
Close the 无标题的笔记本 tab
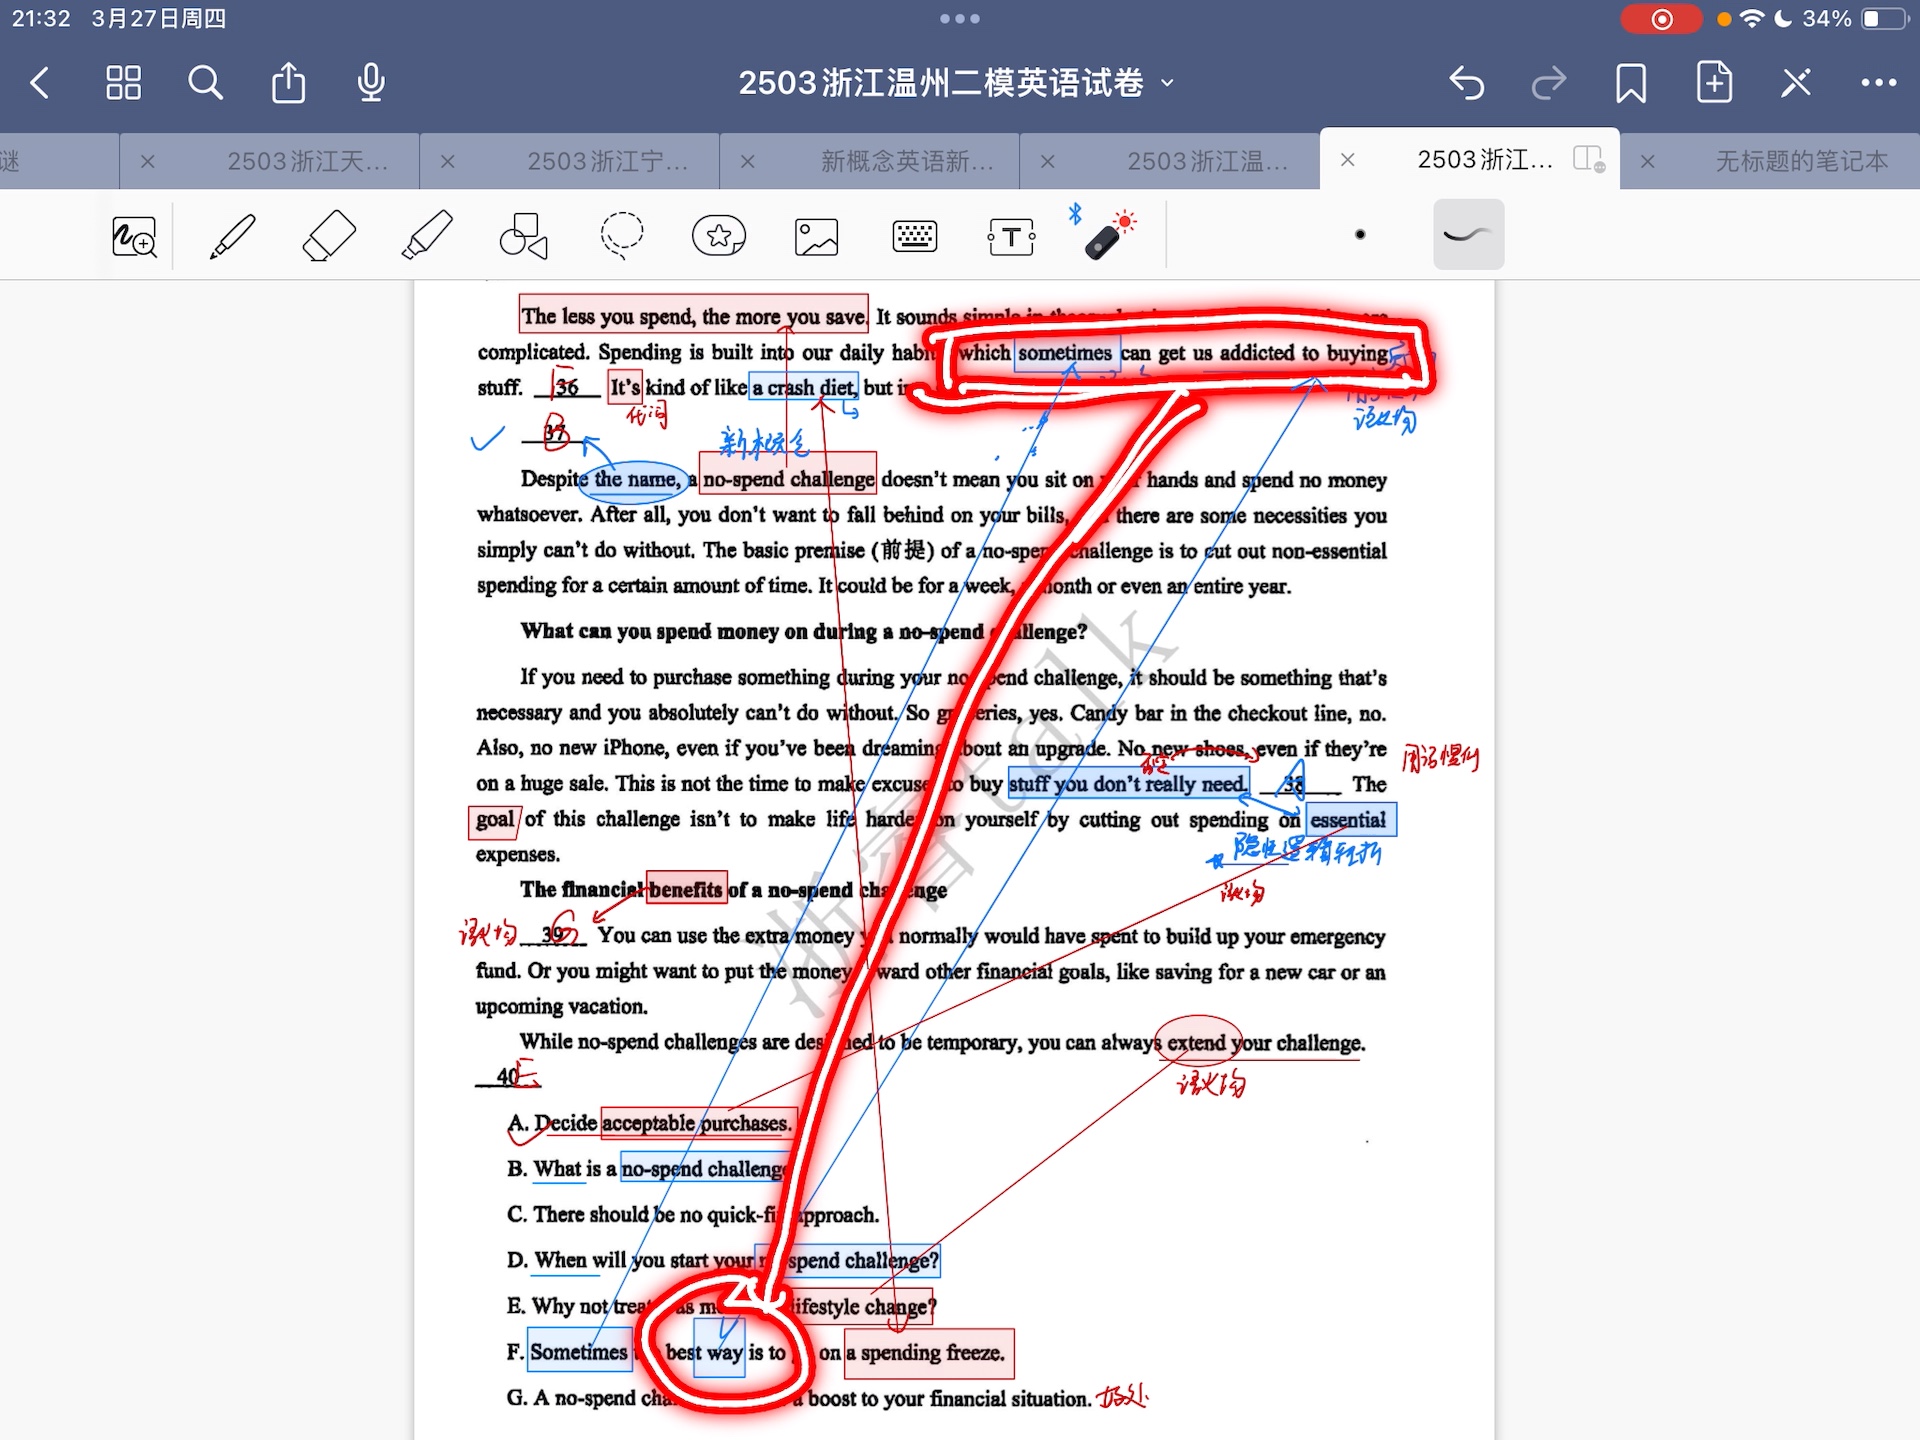1648,161
